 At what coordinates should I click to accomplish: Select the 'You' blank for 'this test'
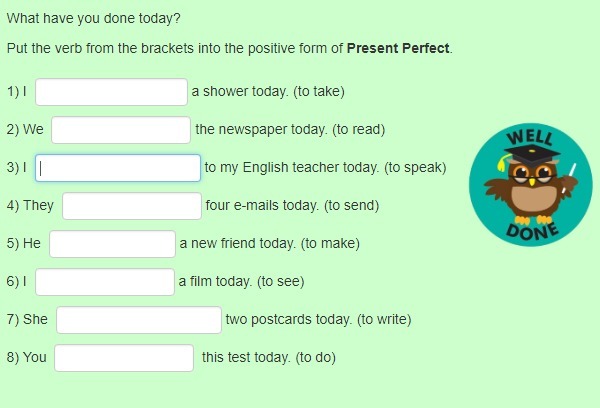click(x=124, y=358)
